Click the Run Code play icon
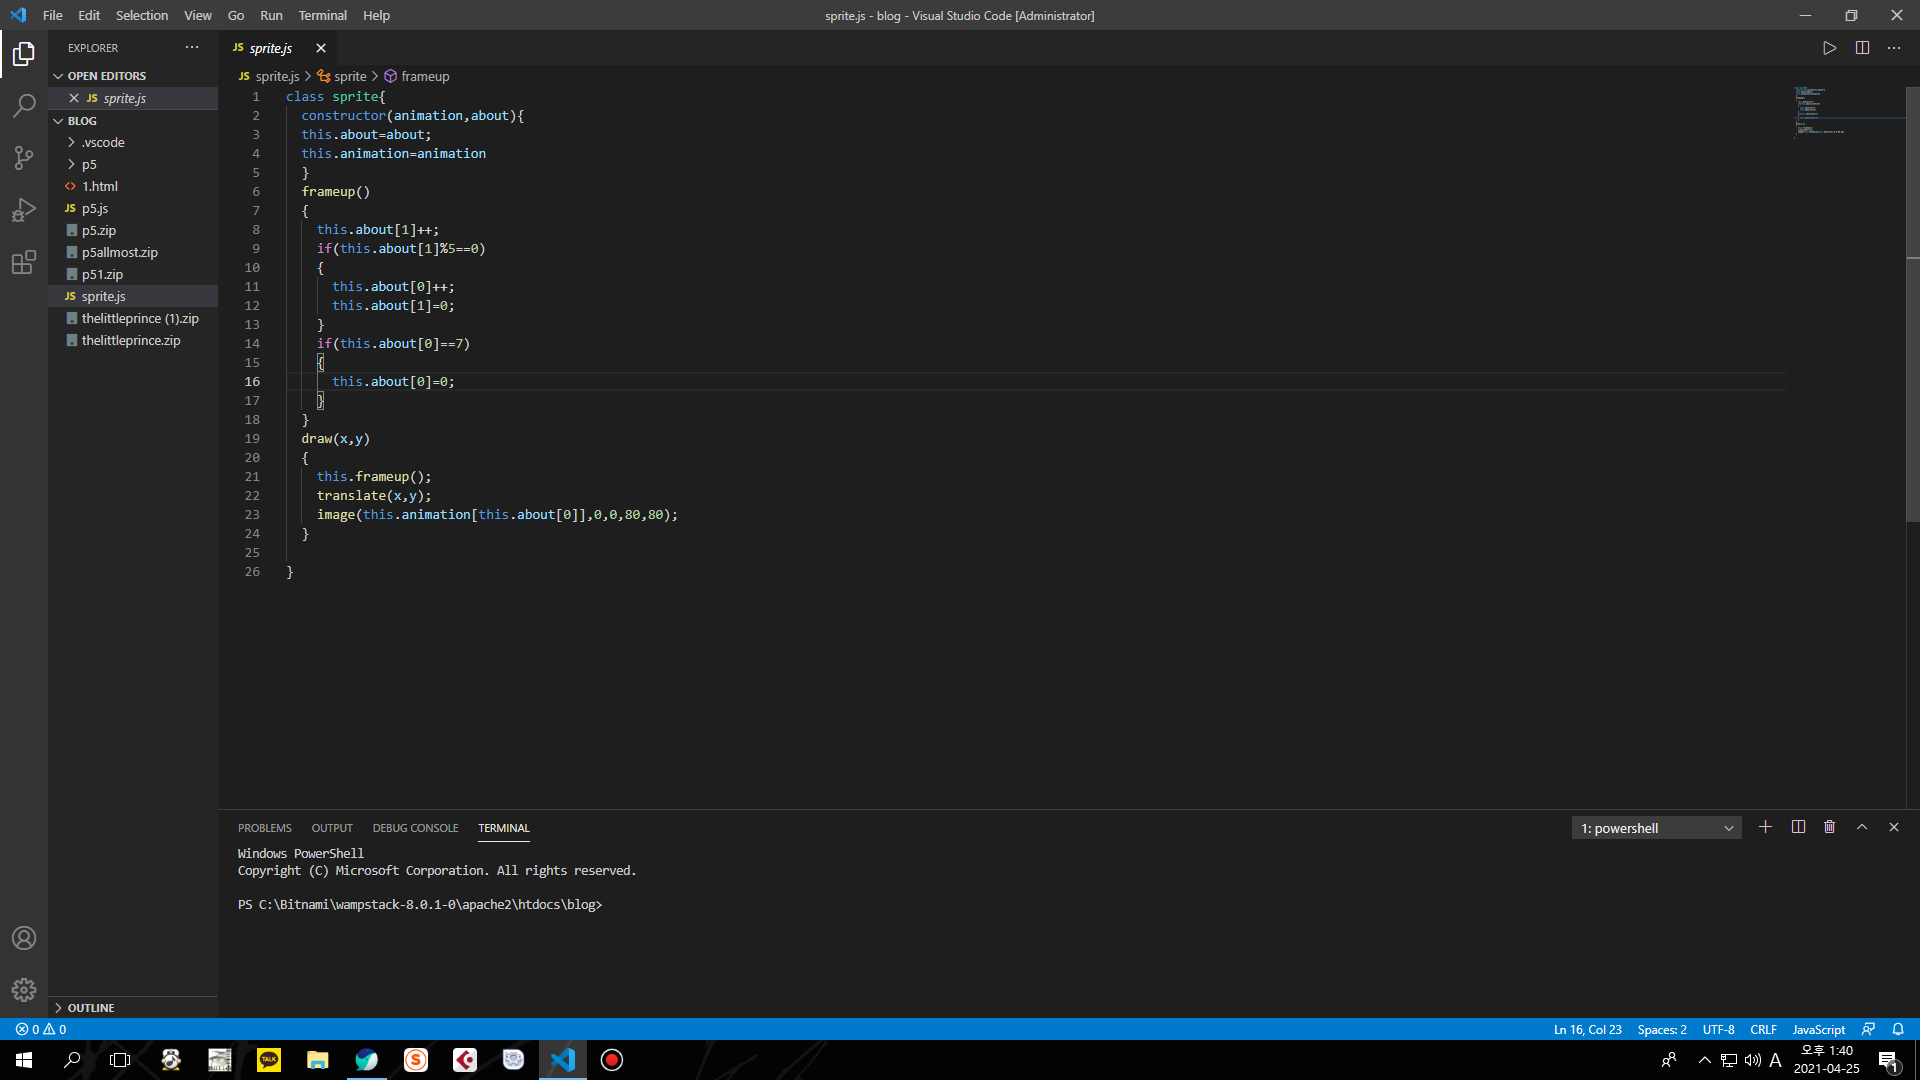 tap(1829, 48)
